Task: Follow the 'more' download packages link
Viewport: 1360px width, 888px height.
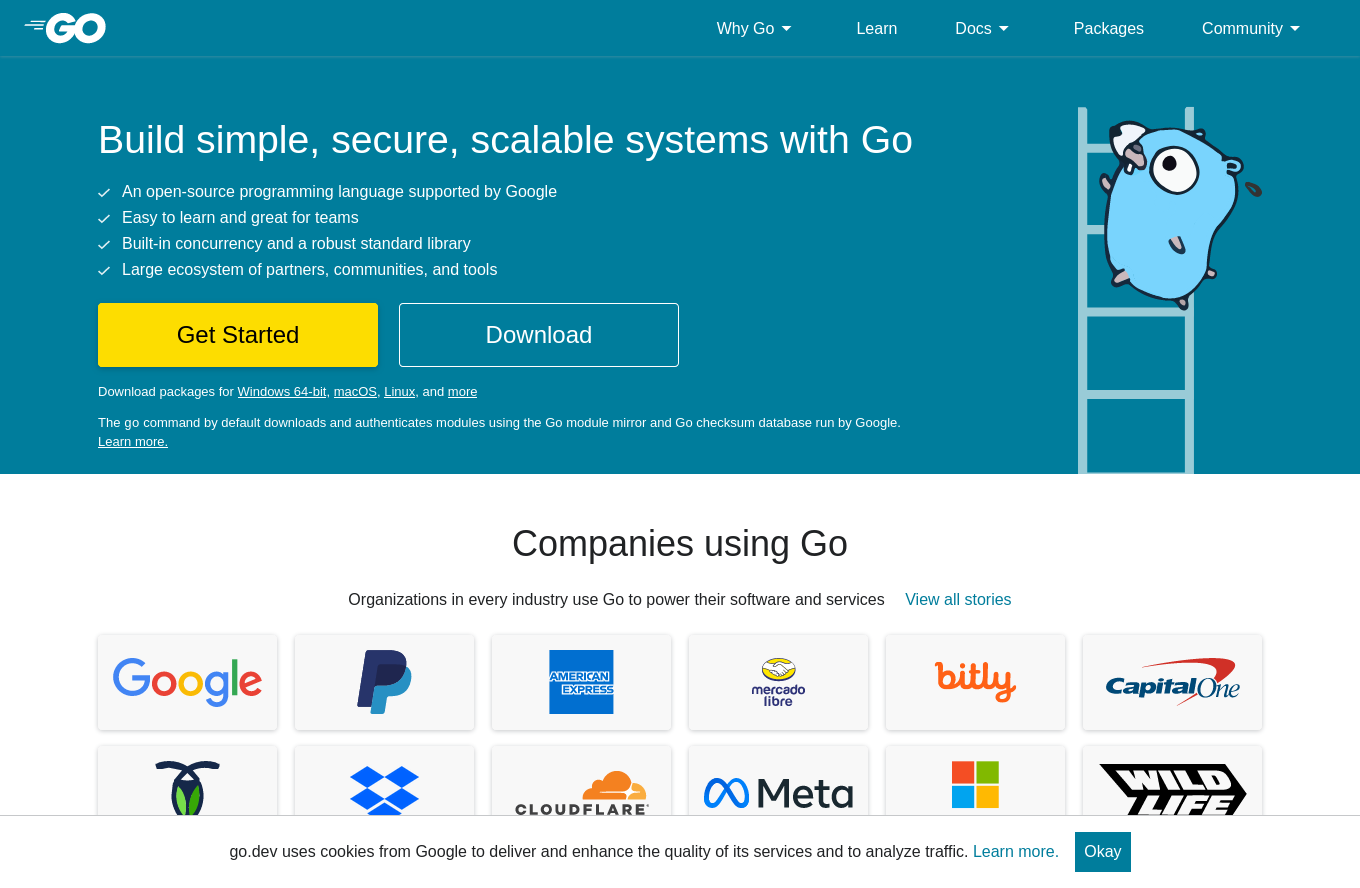Action: click(x=462, y=392)
